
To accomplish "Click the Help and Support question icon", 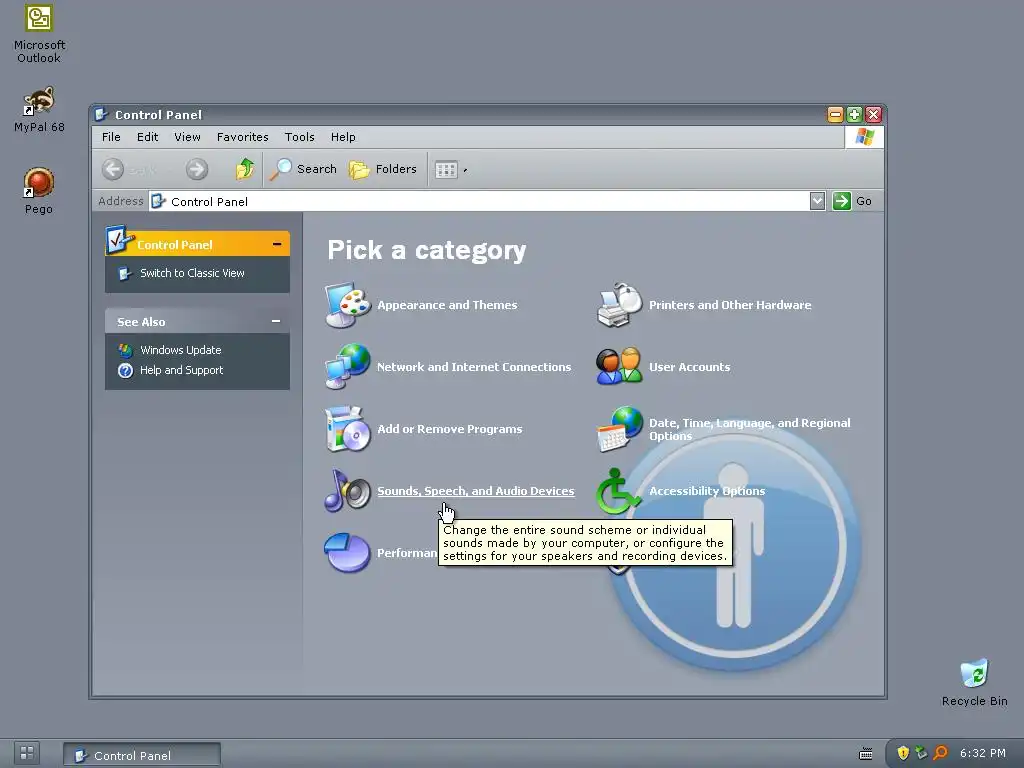I will point(125,370).
